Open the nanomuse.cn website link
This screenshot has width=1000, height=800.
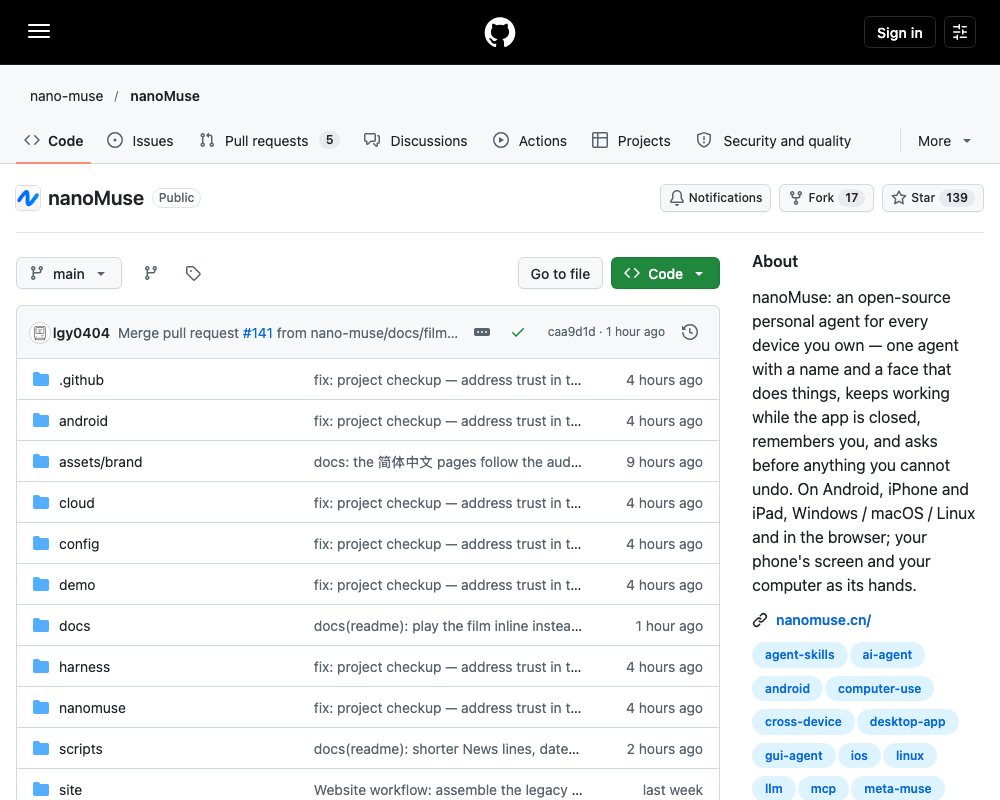823,620
